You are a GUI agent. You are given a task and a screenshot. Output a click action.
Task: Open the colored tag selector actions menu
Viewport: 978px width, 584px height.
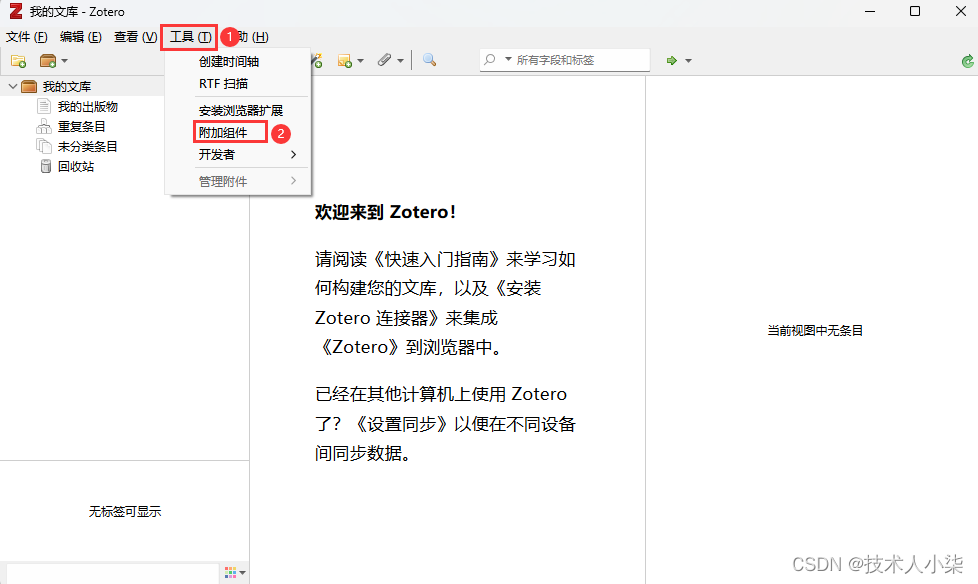pos(235,572)
